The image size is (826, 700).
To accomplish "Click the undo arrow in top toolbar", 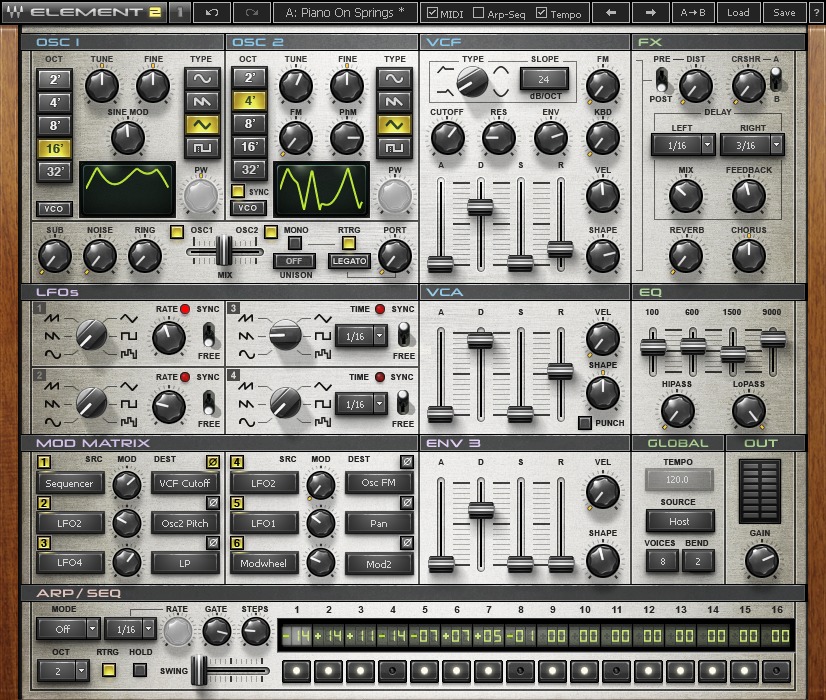I will point(212,13).
